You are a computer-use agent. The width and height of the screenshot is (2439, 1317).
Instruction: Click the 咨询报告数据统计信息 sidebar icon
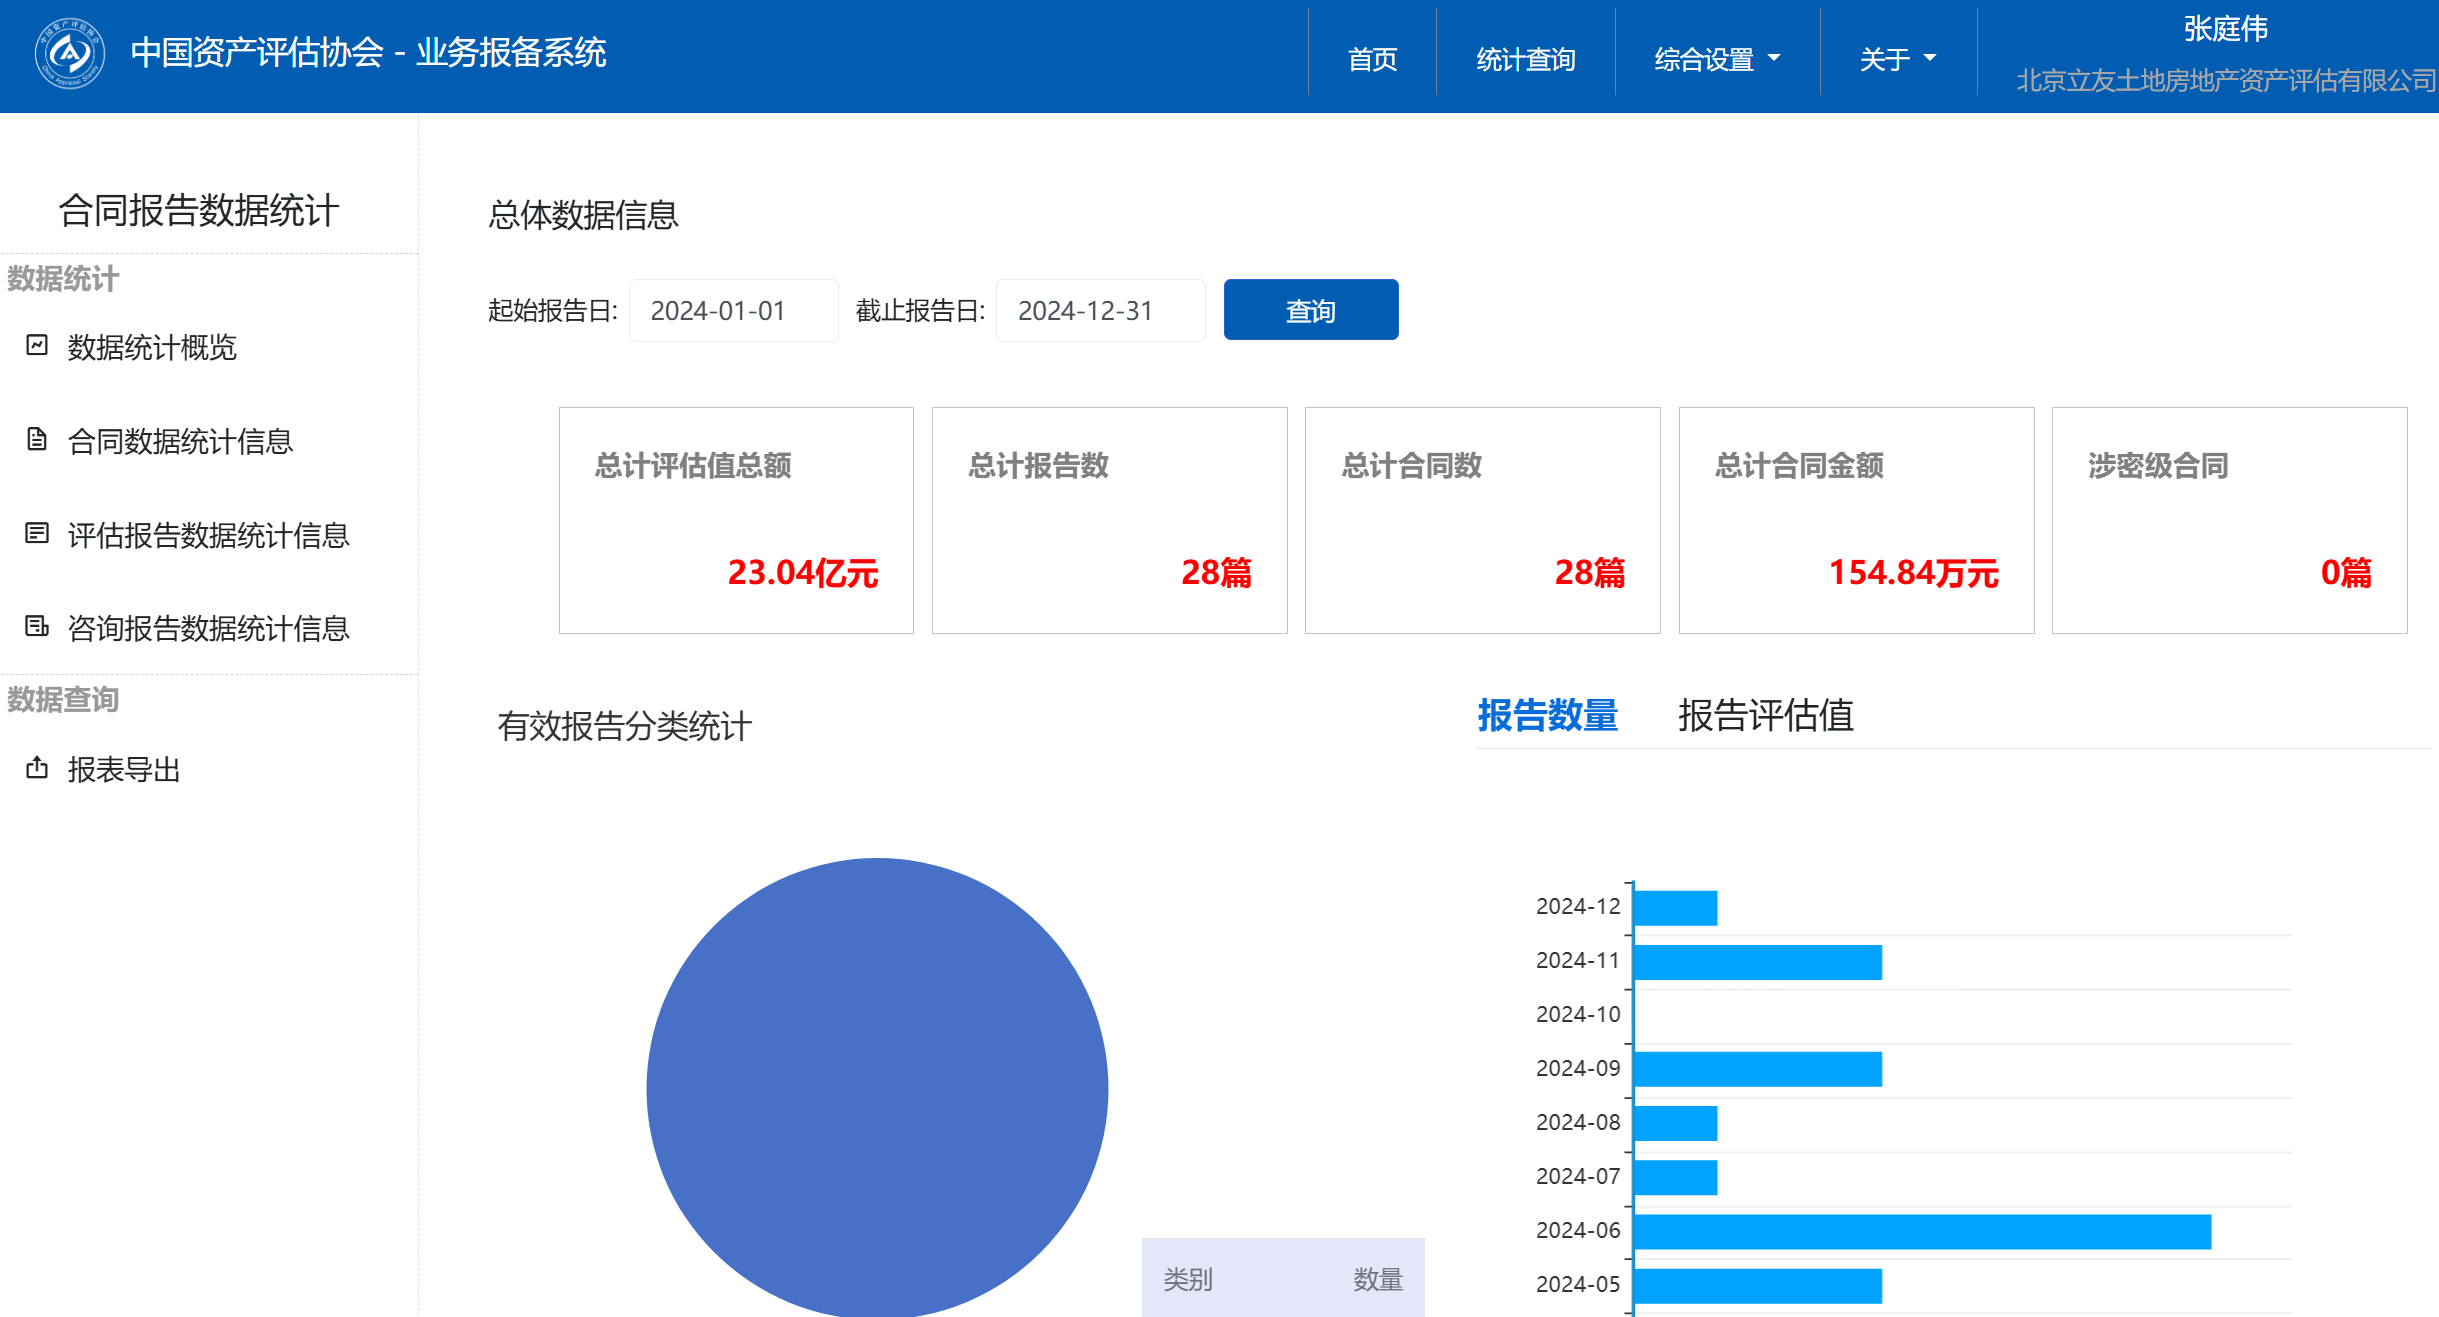coord(37,627)
